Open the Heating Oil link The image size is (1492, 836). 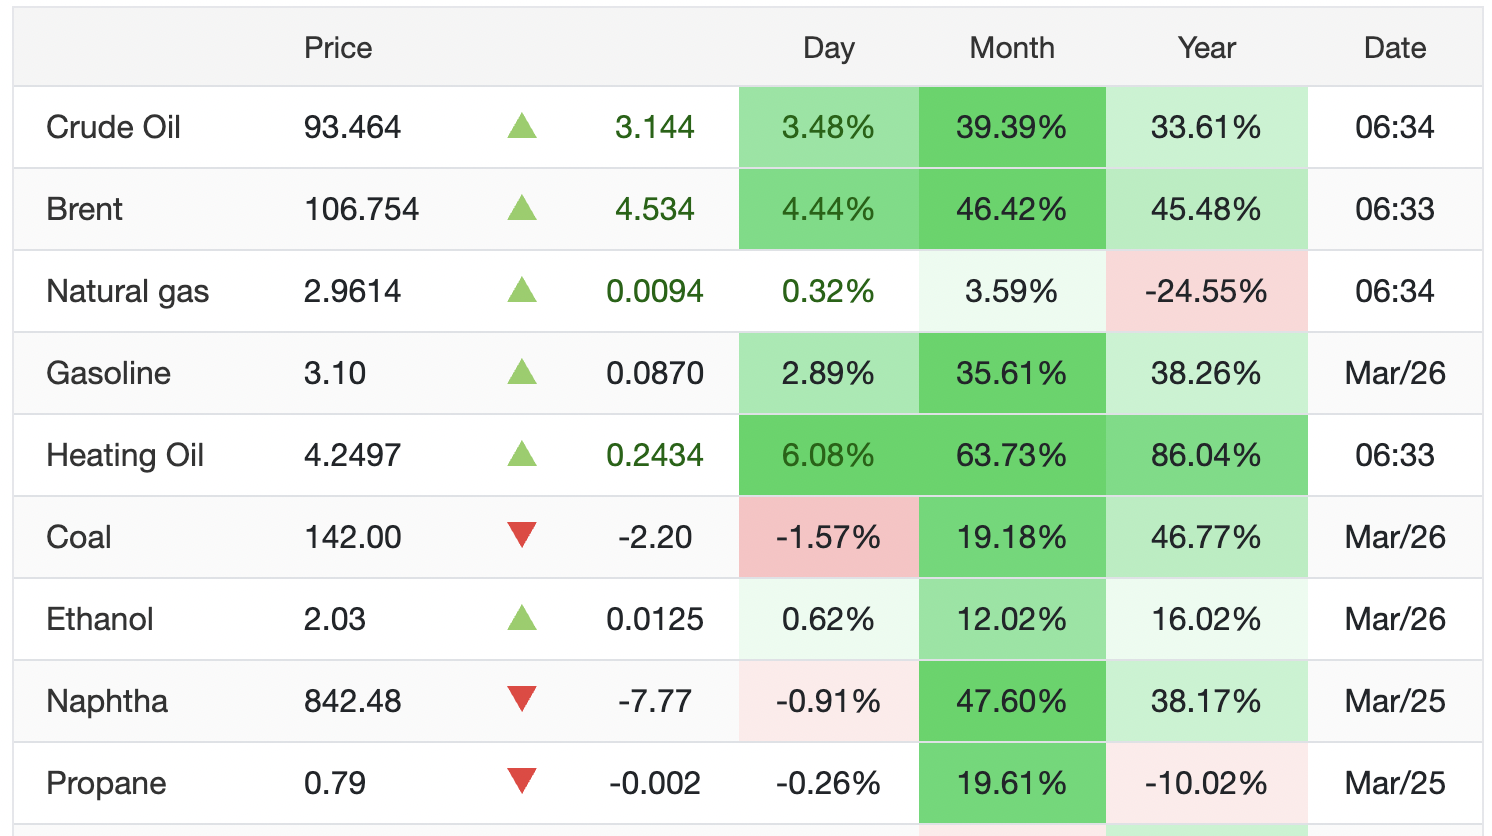tap(125, 455)
